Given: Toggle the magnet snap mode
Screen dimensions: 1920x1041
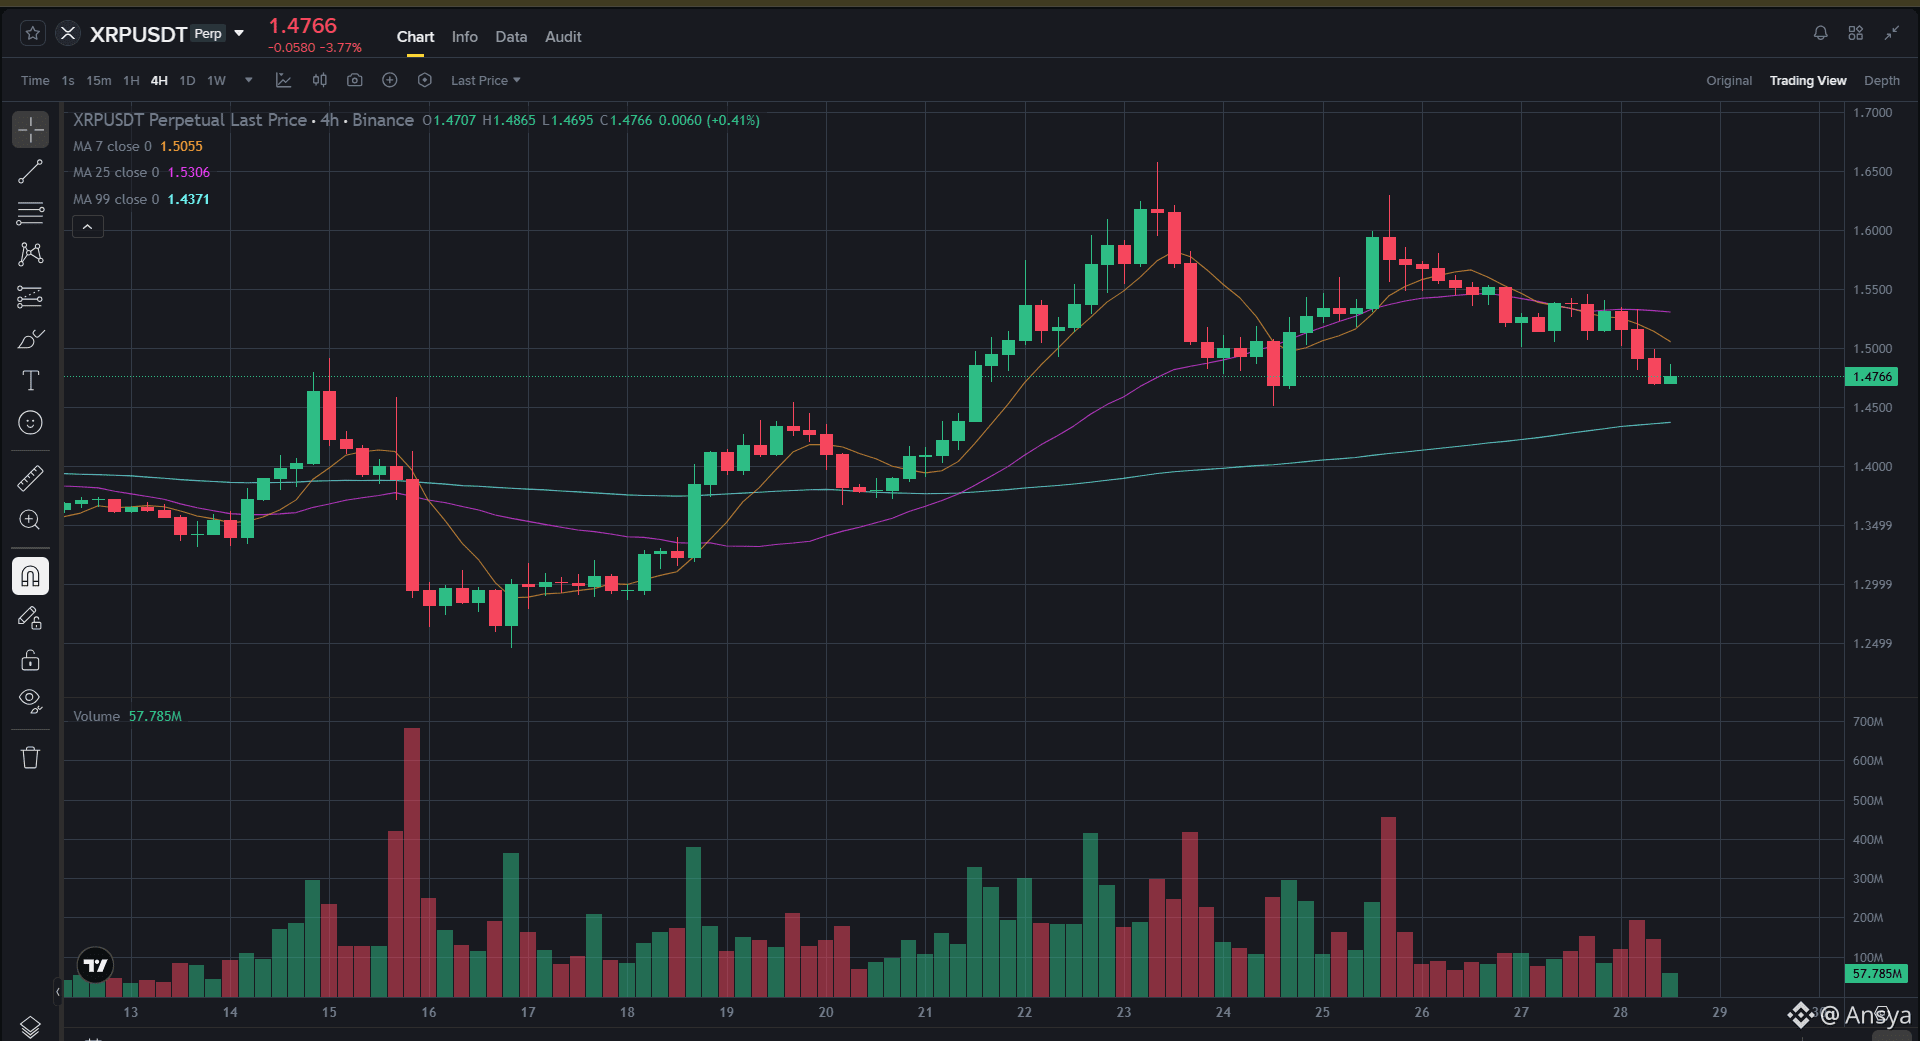Looking at the screenshot, I should (x=30, y=576).
